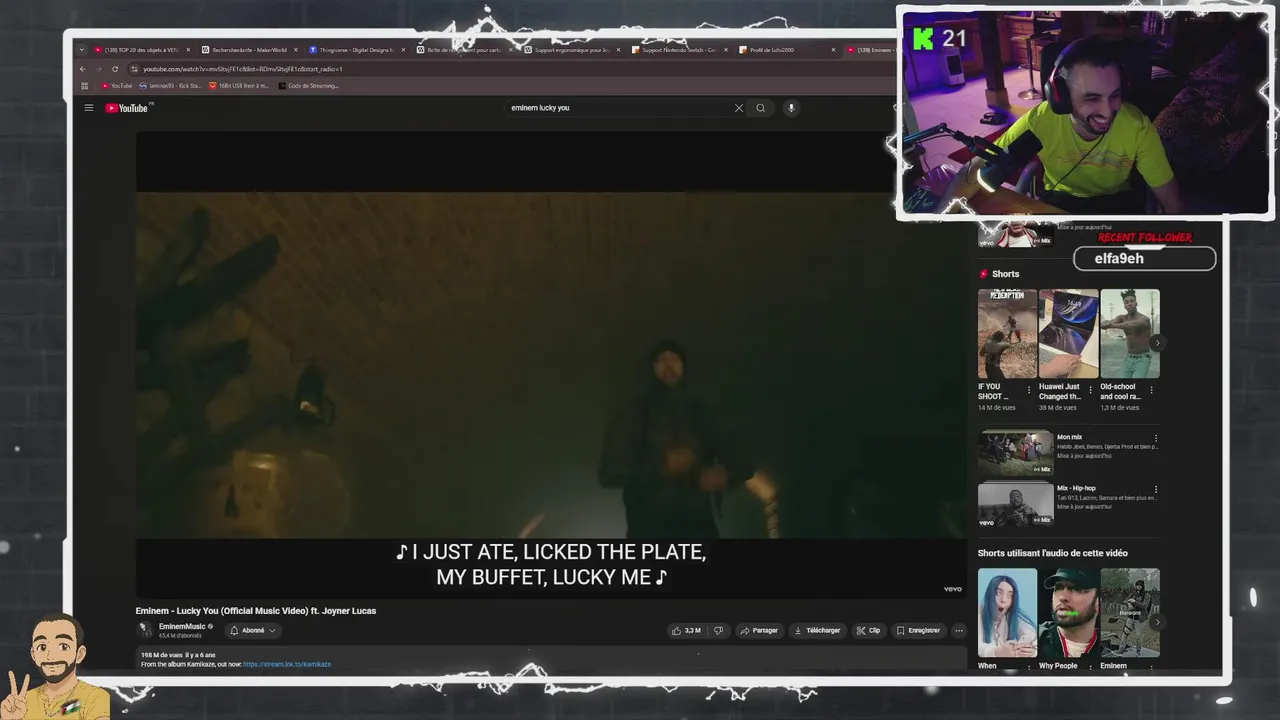Click the Shorts section header icon

(983, 274)
